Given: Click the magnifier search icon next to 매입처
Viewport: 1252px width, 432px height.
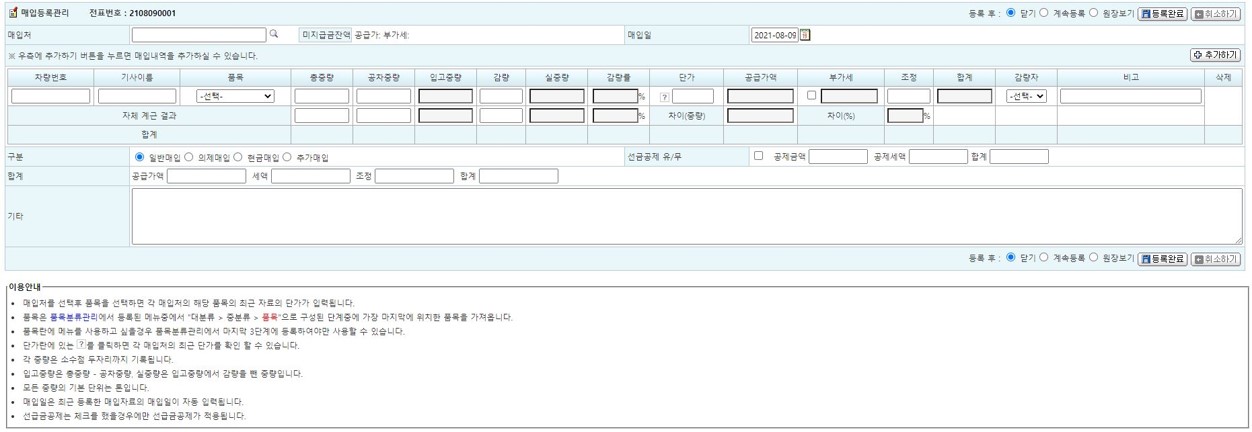Looking at the screenshot, I should [274, 34].
